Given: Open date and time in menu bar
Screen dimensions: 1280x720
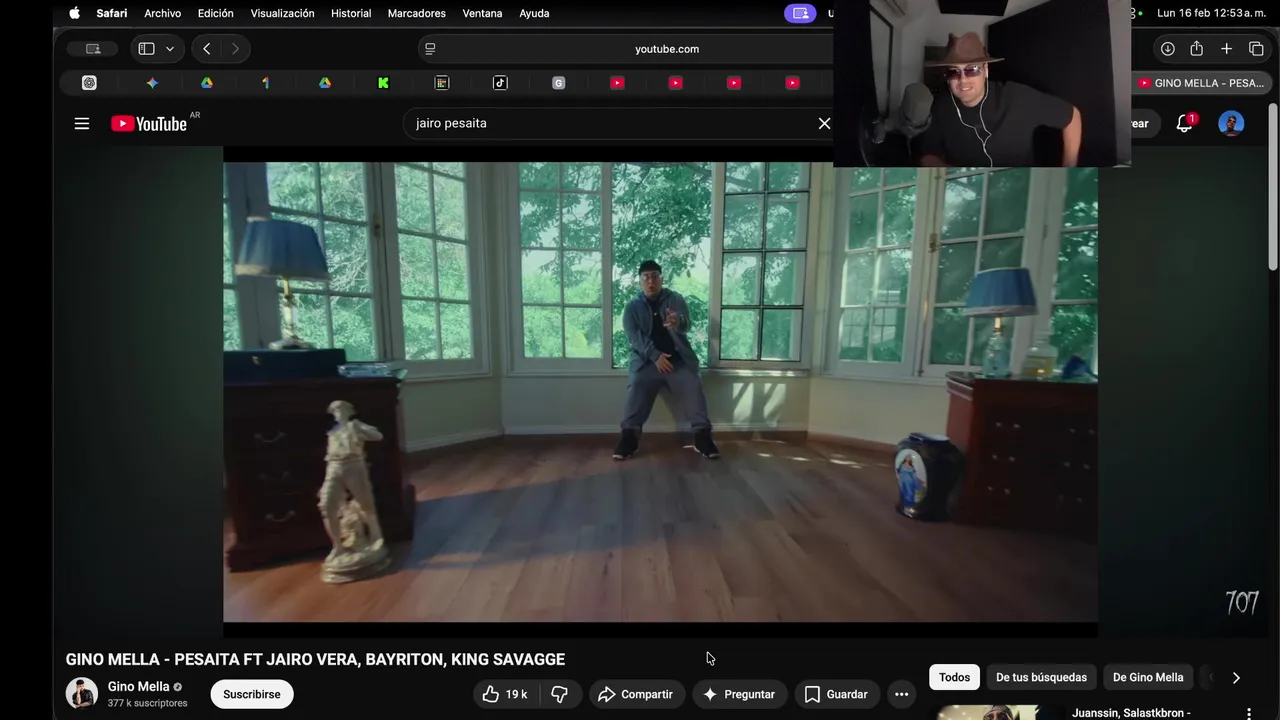Looking at the screenshot, I should point(1212,13).
